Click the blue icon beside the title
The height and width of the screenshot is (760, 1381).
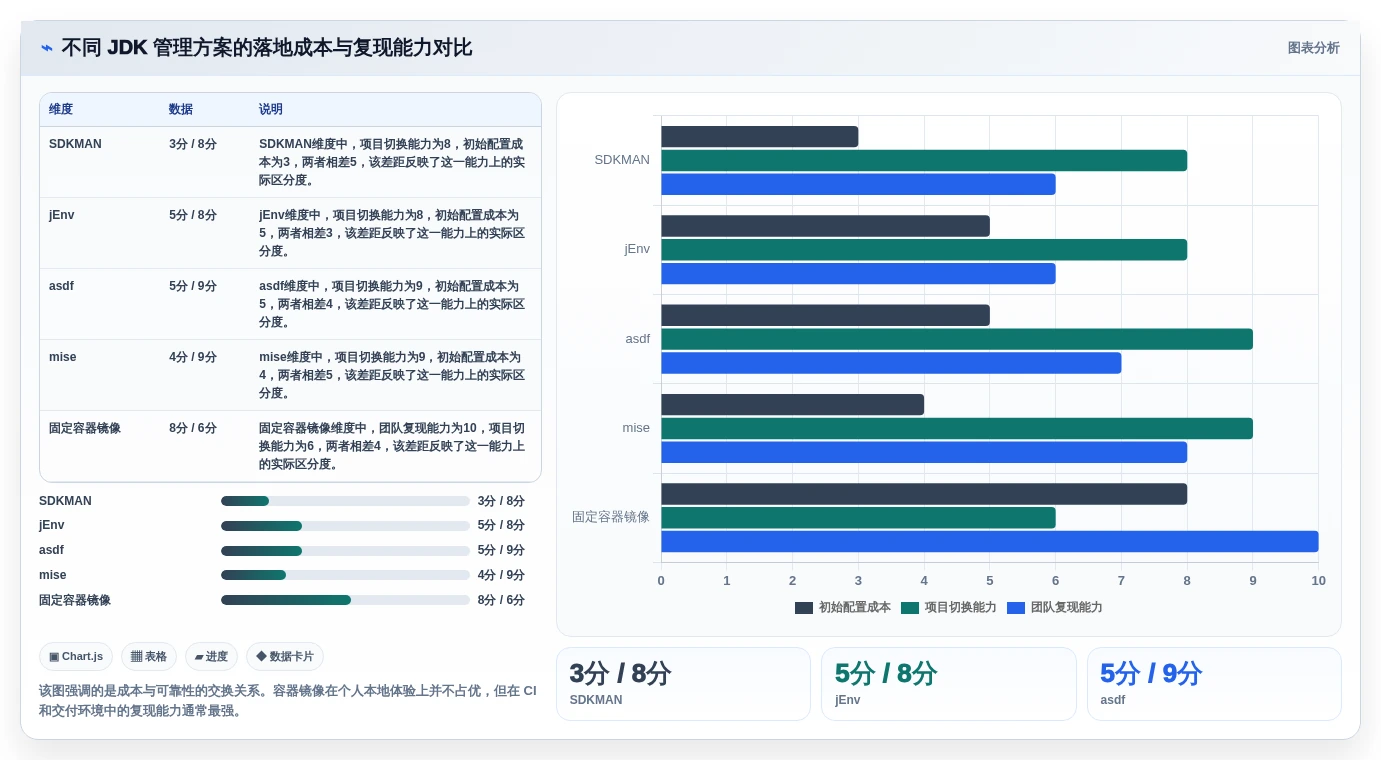click(47, 48)
